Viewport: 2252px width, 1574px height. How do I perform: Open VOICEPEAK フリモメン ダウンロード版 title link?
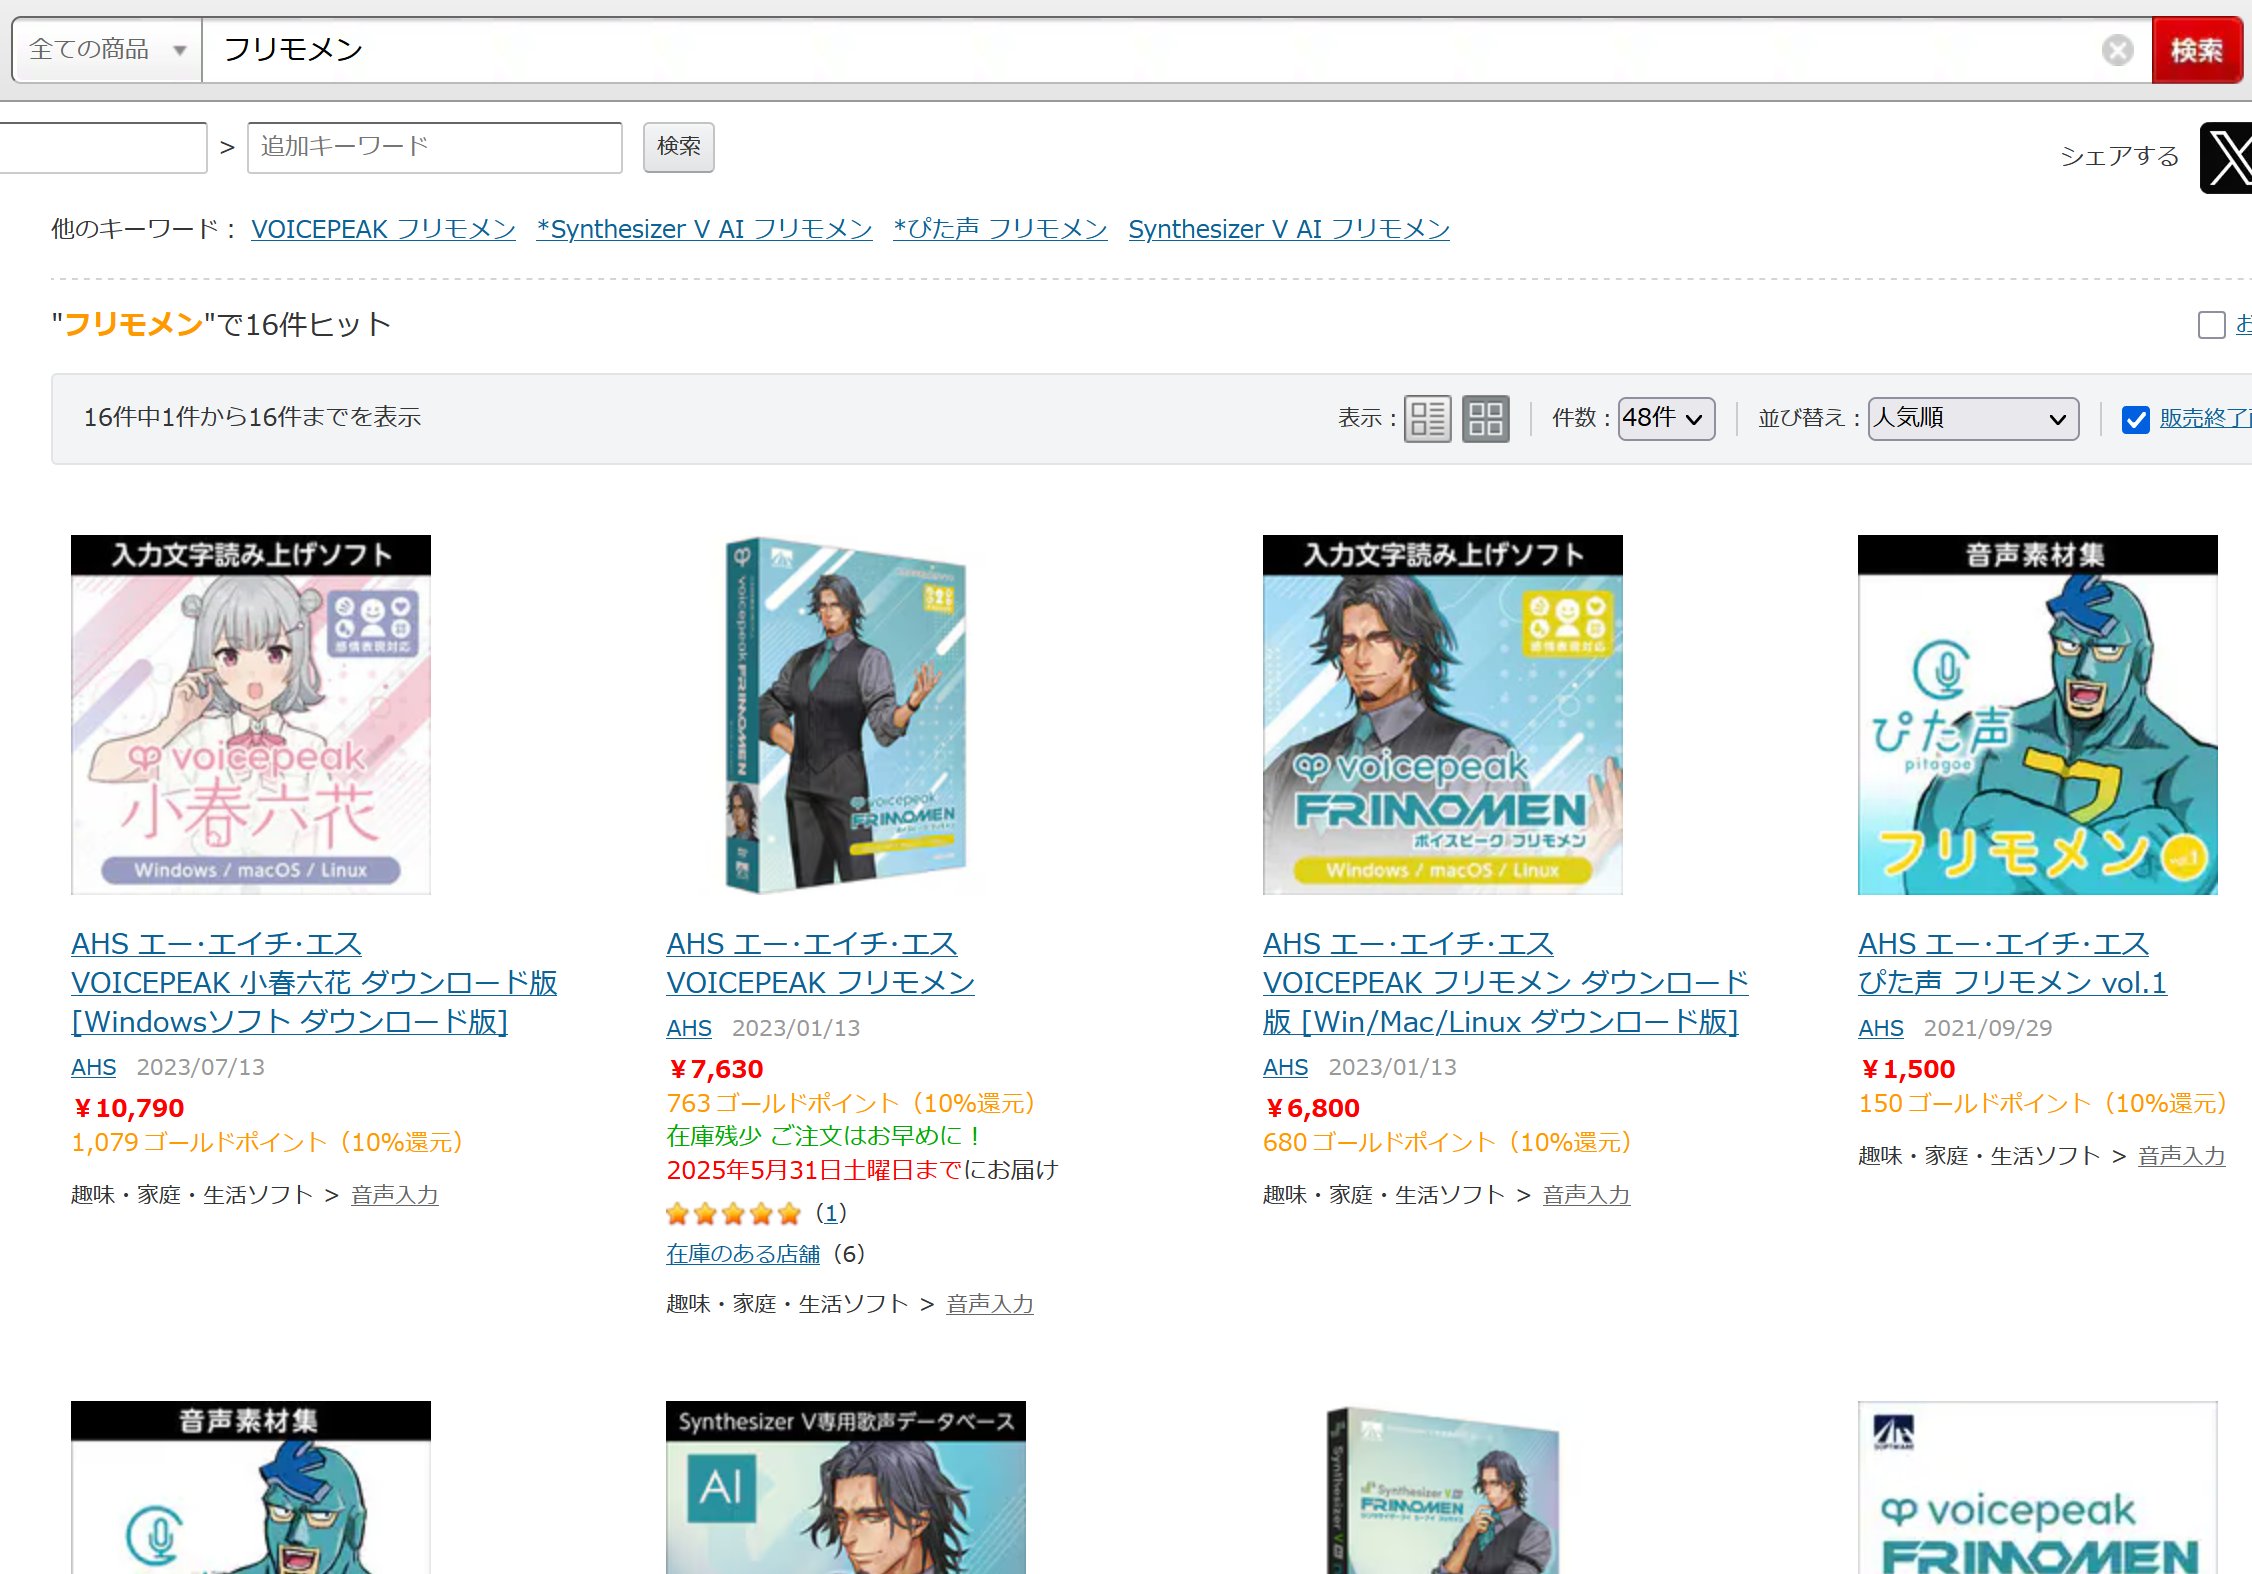[1505, 983]
